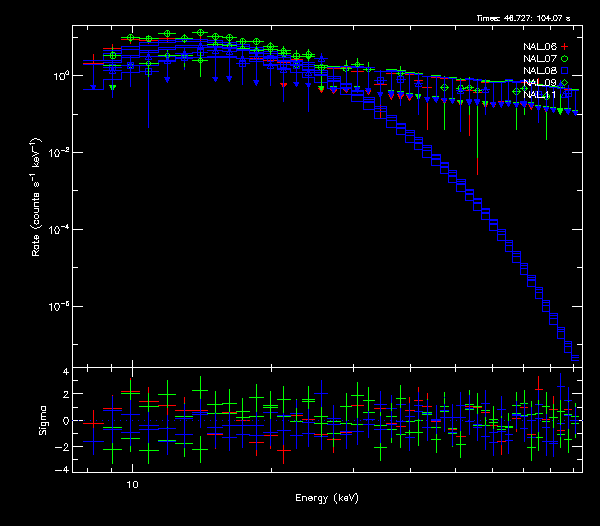Click the Sigma y-axis title
This screenshot has height=526, width=600.
click(x=43, y=420)
